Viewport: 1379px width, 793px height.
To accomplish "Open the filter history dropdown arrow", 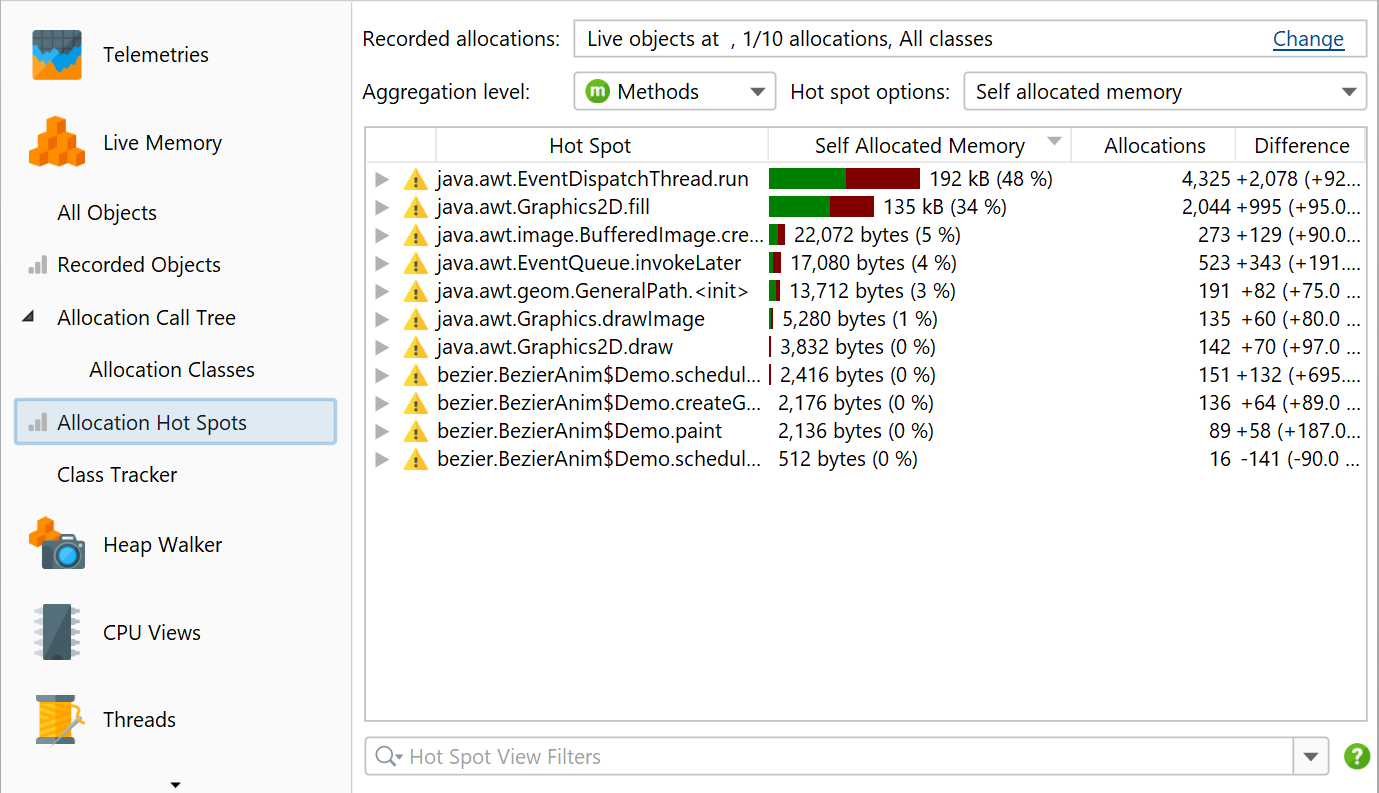I will click(x=1311, y=757).
